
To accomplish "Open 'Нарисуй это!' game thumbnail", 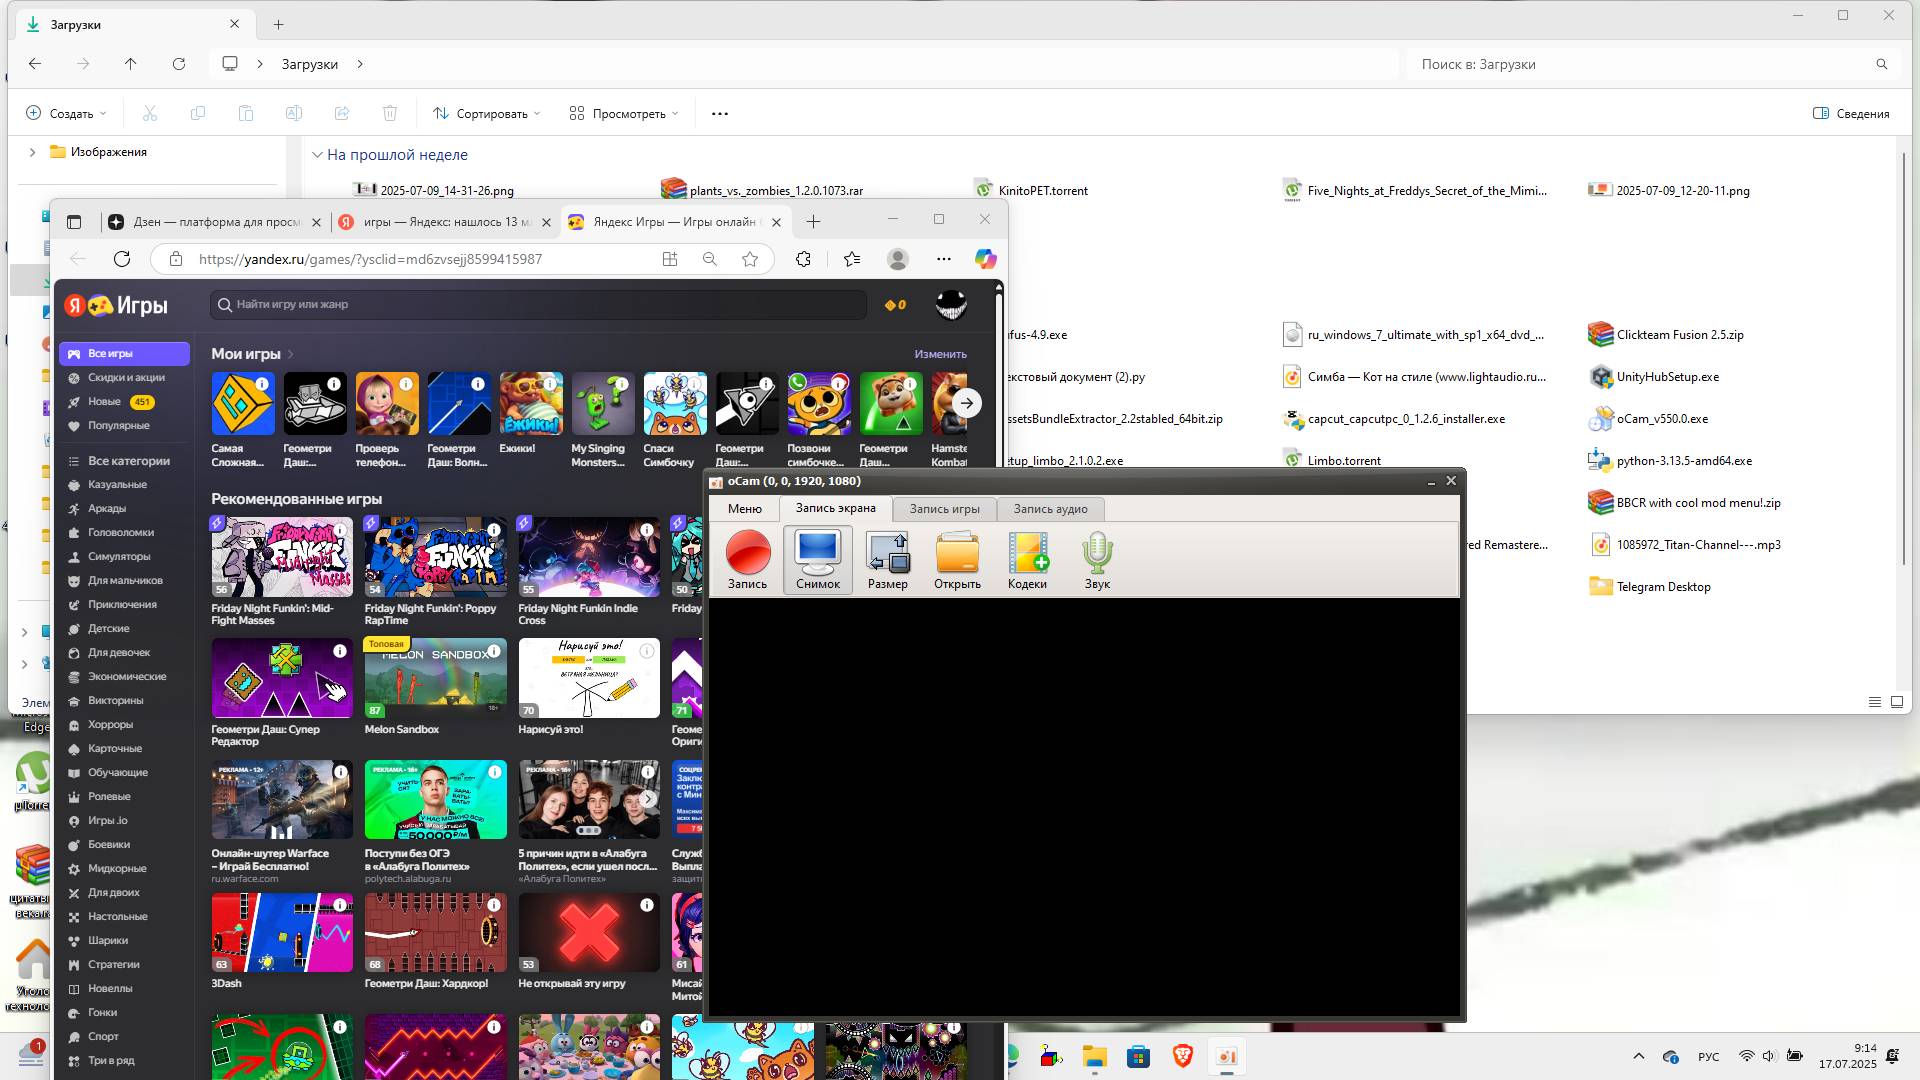I will point(589,678).
